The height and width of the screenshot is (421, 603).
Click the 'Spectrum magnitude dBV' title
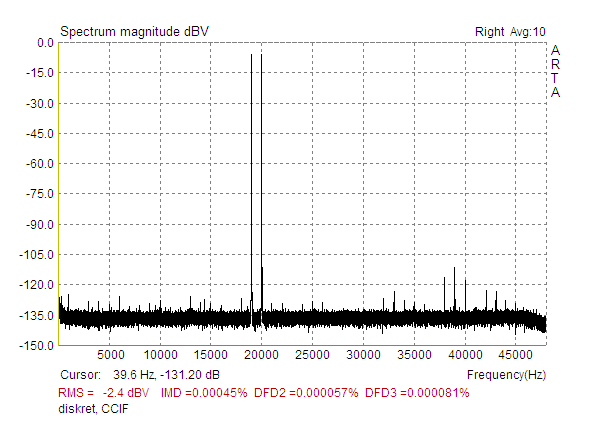coord(134,32)
